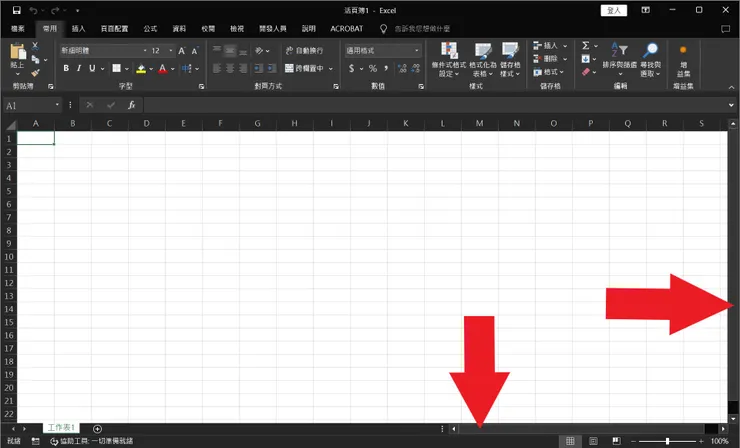740x448 pixels.
Task: Toggle Underline formatting
Action: pyautogui.click(x=92, y=68)
